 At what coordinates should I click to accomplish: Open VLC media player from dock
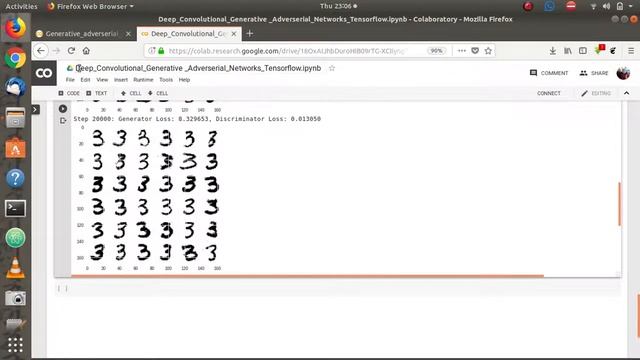coord(16,268)
